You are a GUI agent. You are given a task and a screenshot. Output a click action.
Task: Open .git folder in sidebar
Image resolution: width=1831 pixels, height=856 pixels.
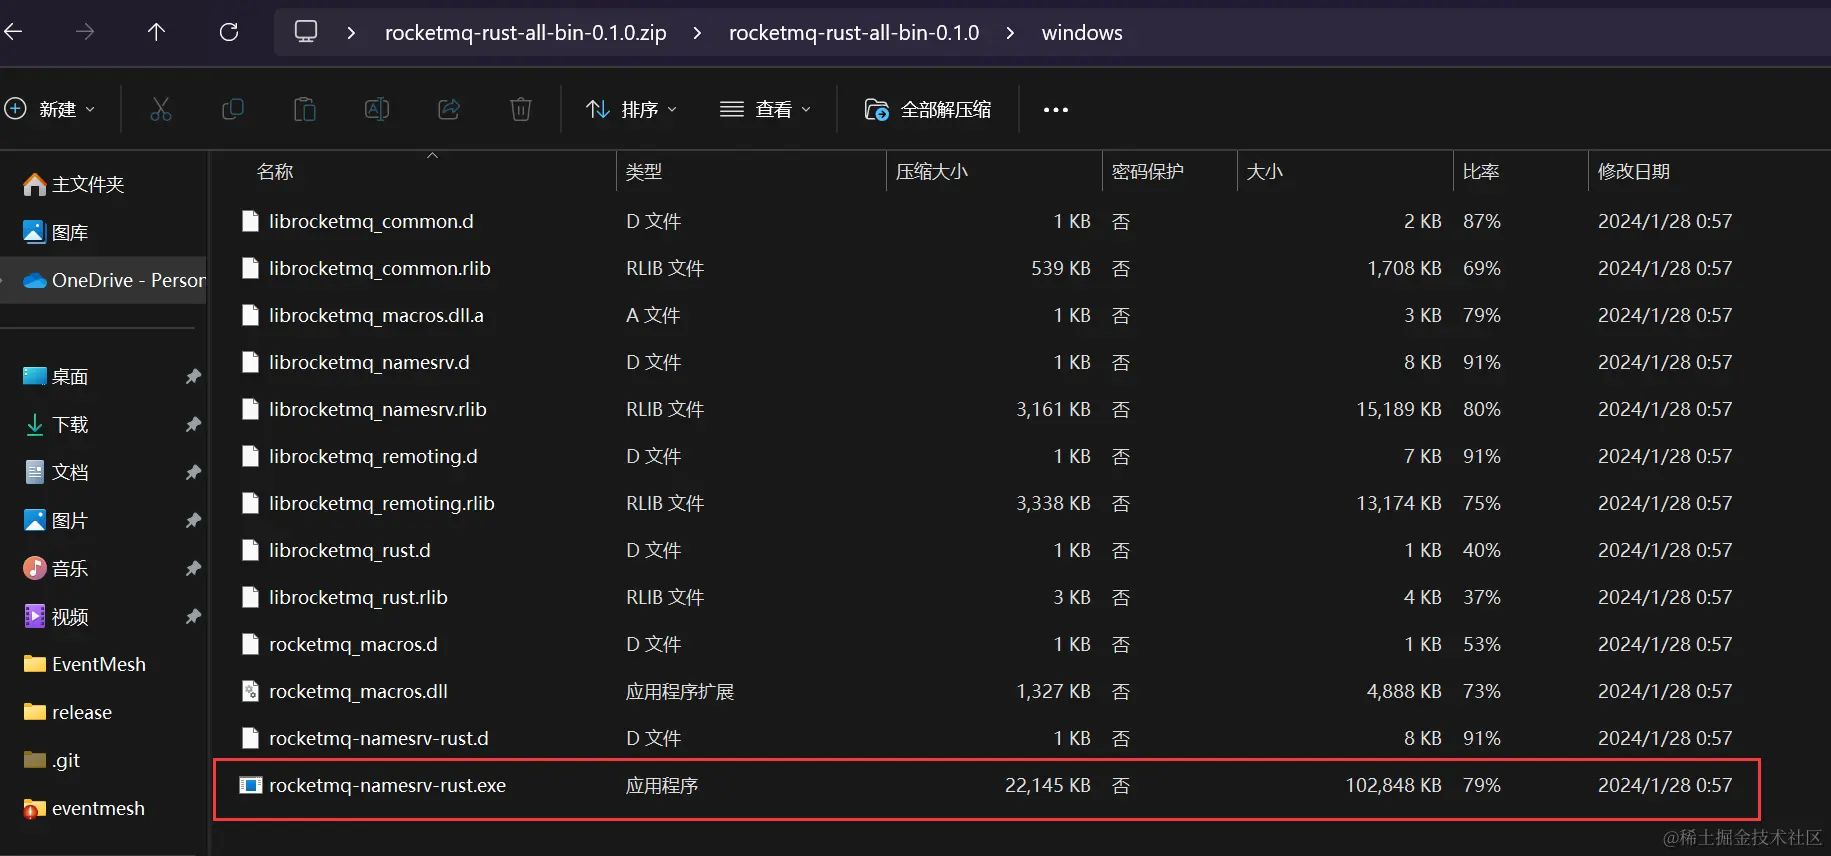pyautogui.click(x=52, y=760)
